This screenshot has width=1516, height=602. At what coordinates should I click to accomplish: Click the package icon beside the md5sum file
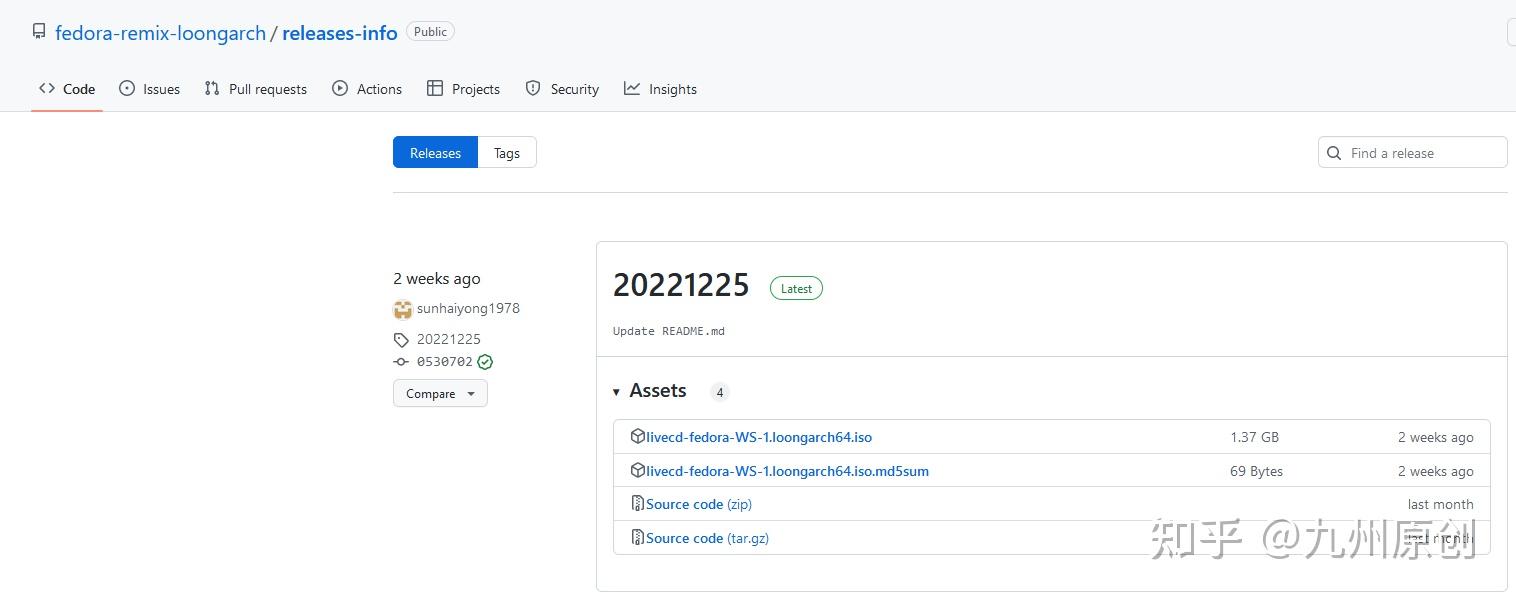[x=637, y=470]
